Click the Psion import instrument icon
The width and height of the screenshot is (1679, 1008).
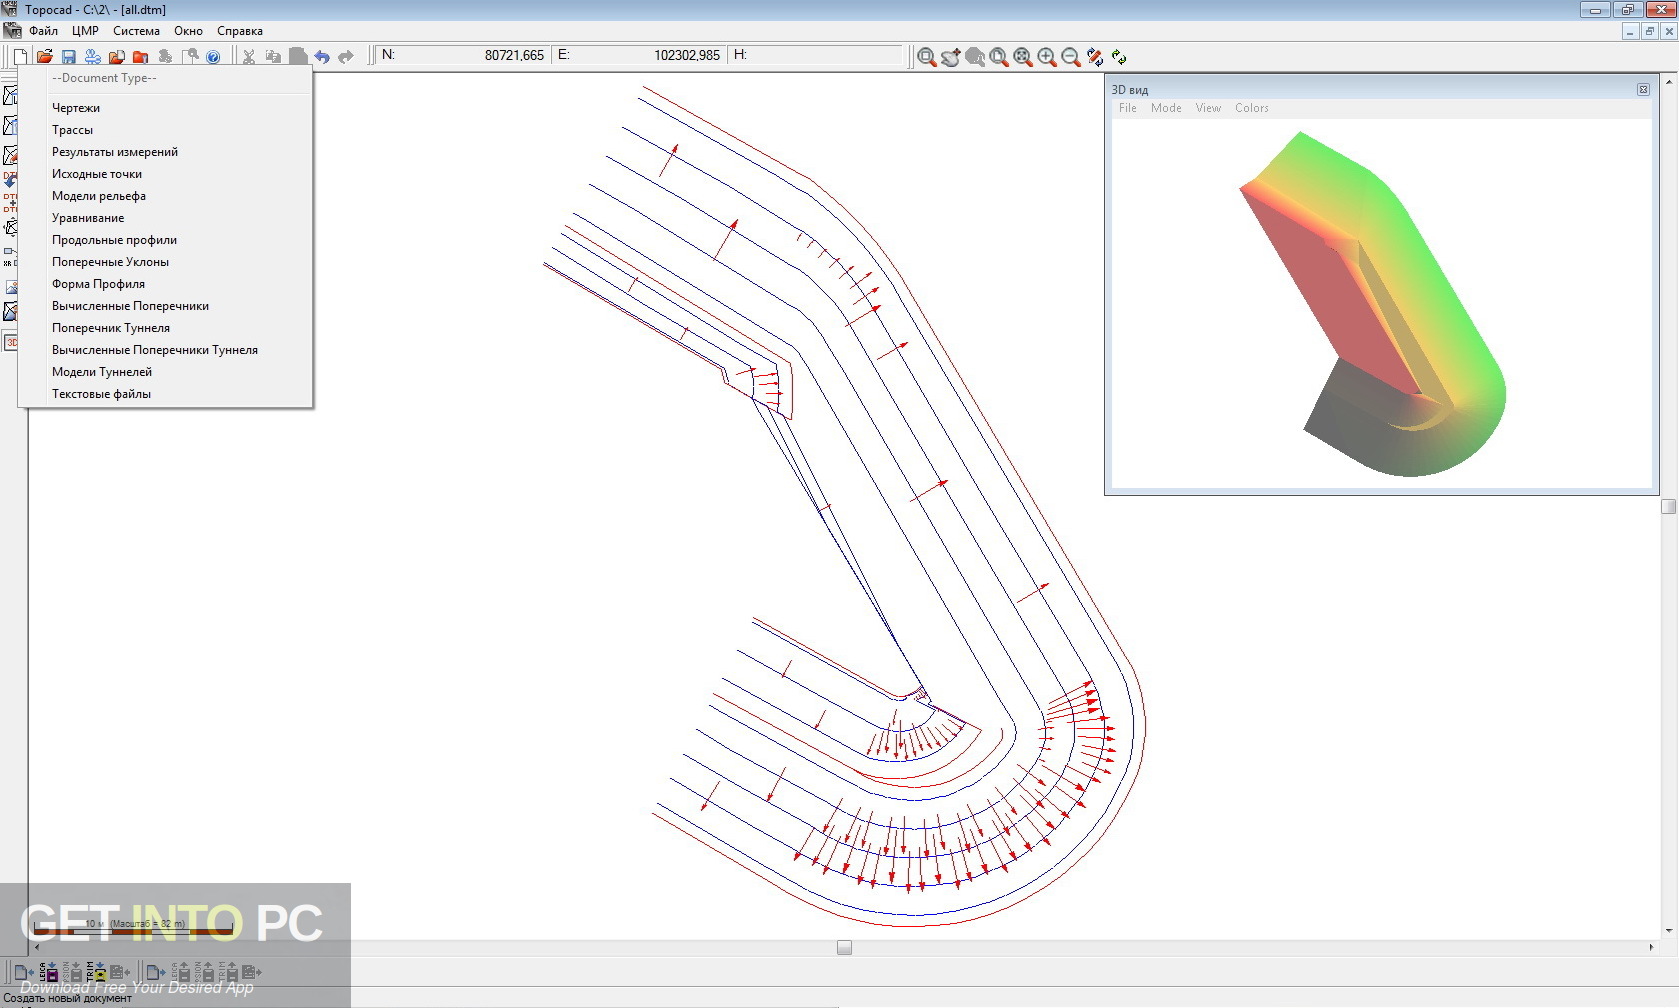coord(72,972)
